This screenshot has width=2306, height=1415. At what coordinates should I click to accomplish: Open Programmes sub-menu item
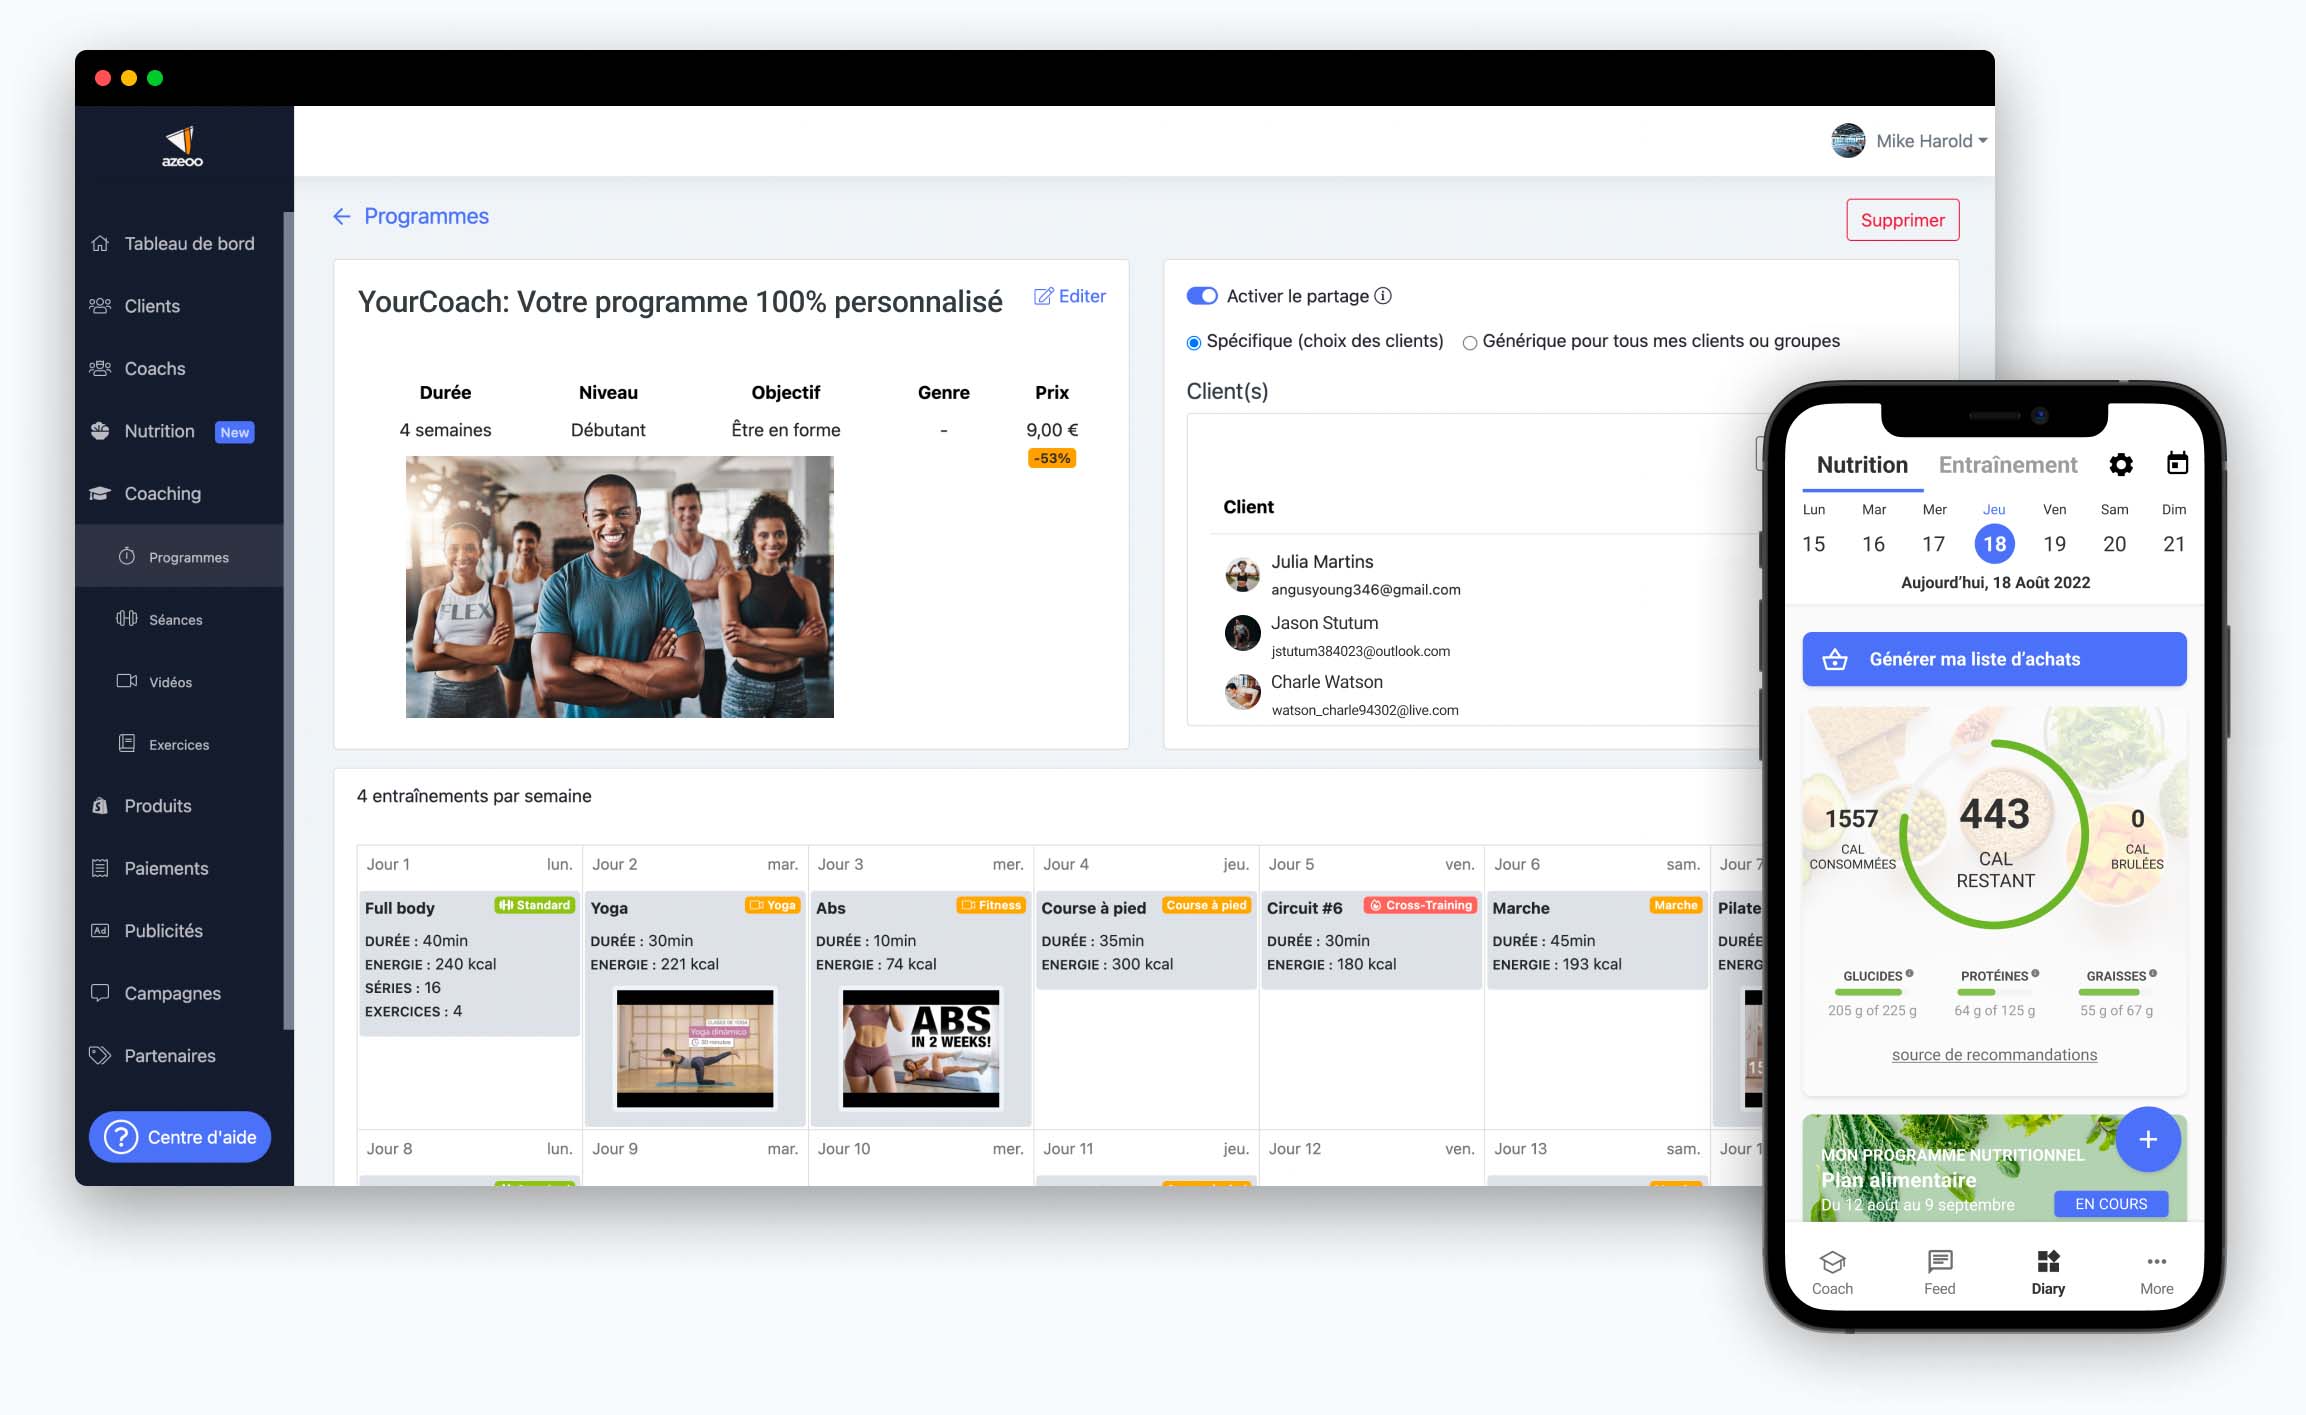click(186, 557)
